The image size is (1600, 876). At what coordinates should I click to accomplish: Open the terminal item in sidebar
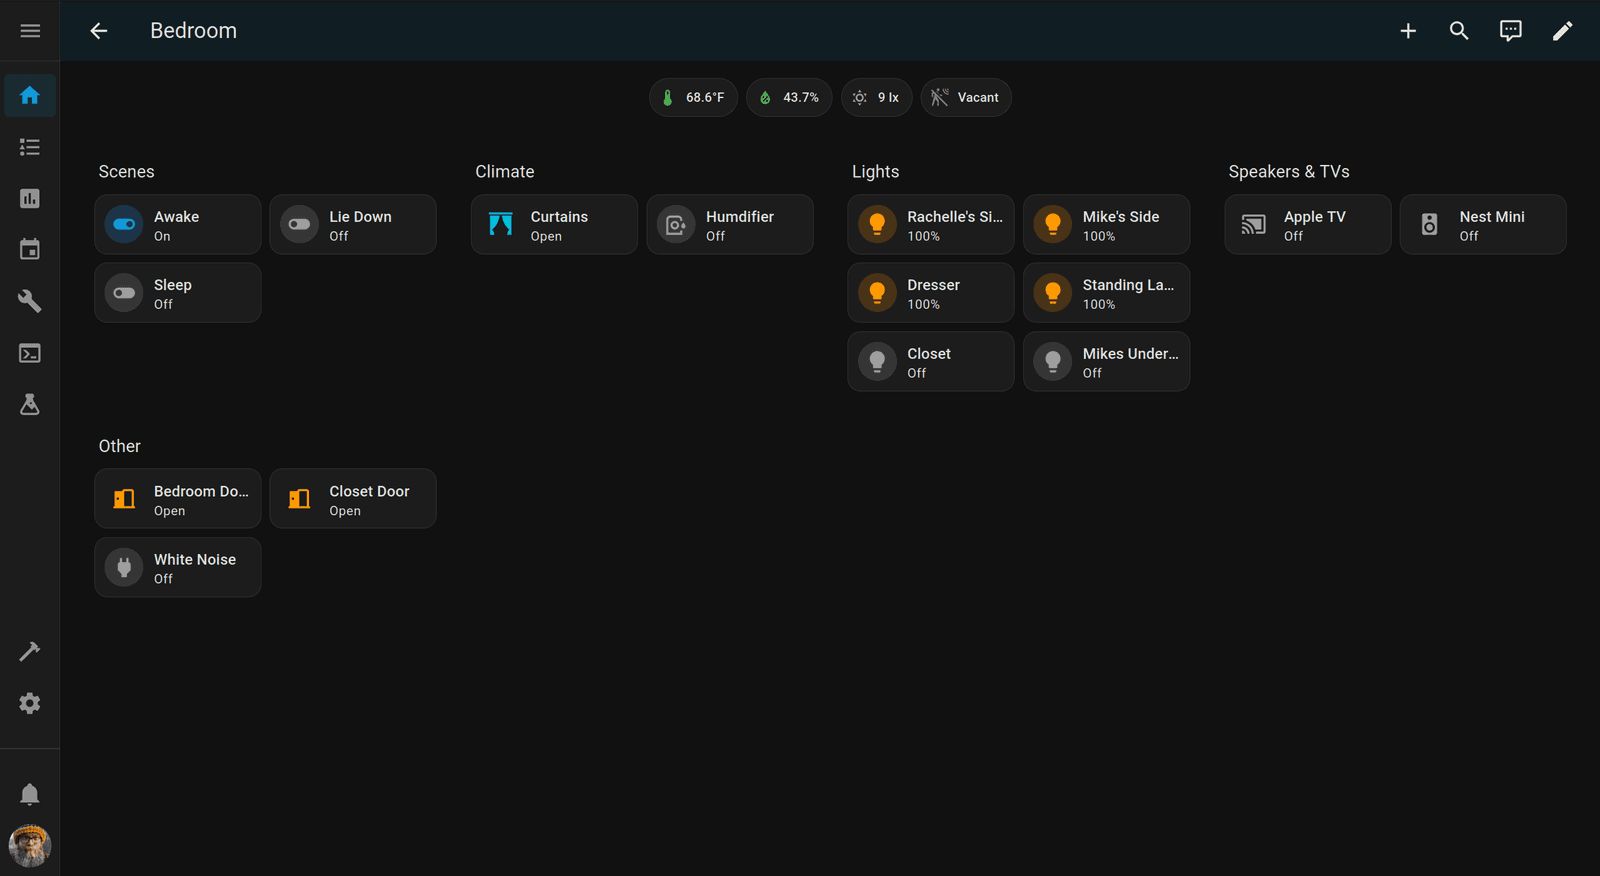(x=30, y=353)
